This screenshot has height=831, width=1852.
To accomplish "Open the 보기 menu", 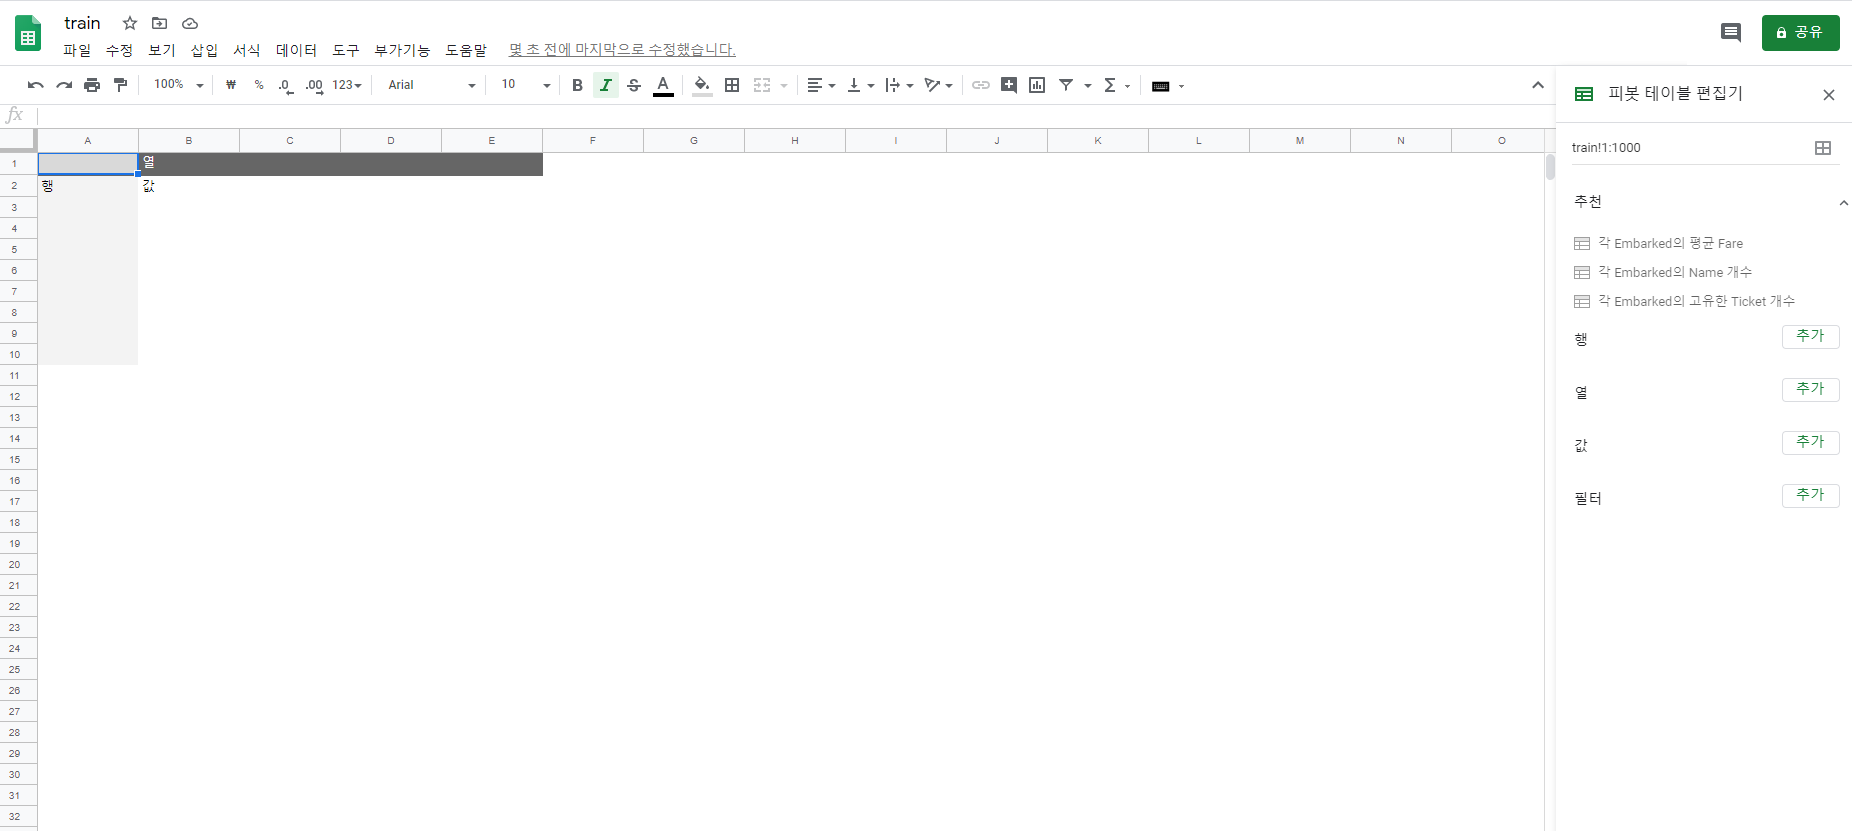I will pos(162,50).
